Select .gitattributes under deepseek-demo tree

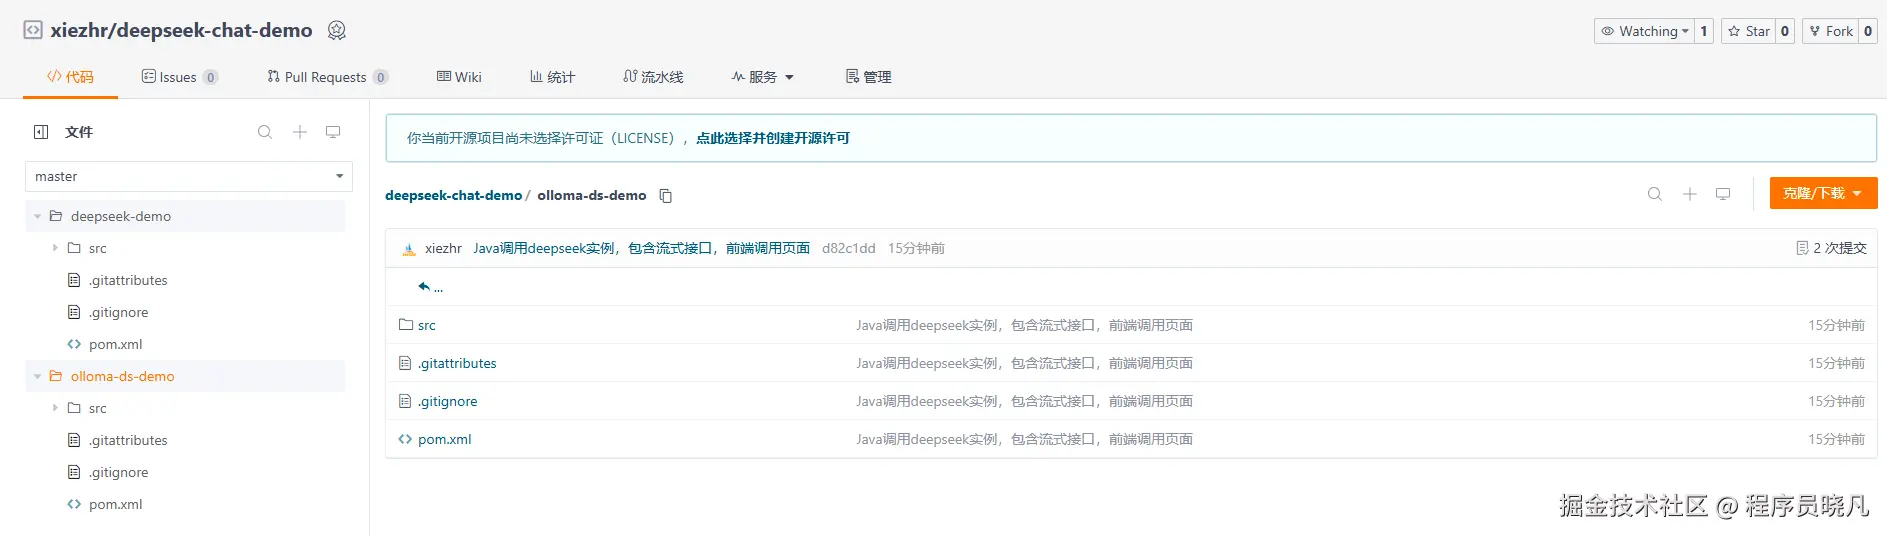pos(128,280)
